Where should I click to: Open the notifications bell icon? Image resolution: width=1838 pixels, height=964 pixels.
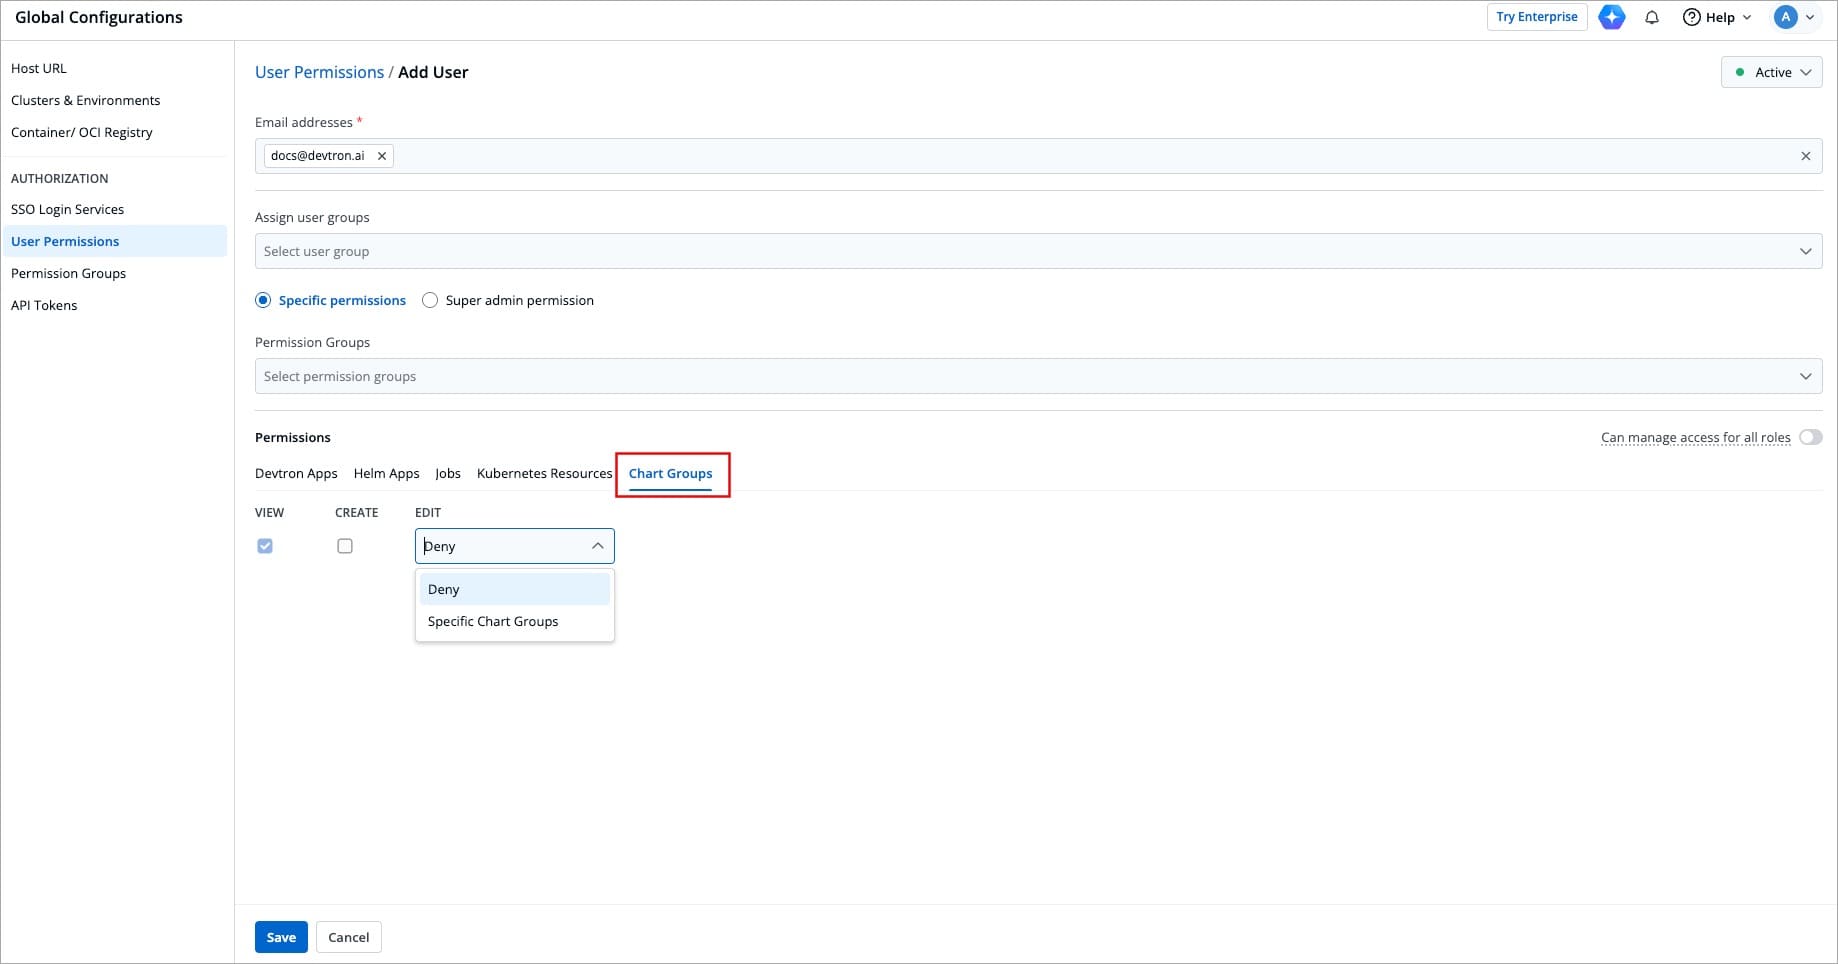point(1652,17)
